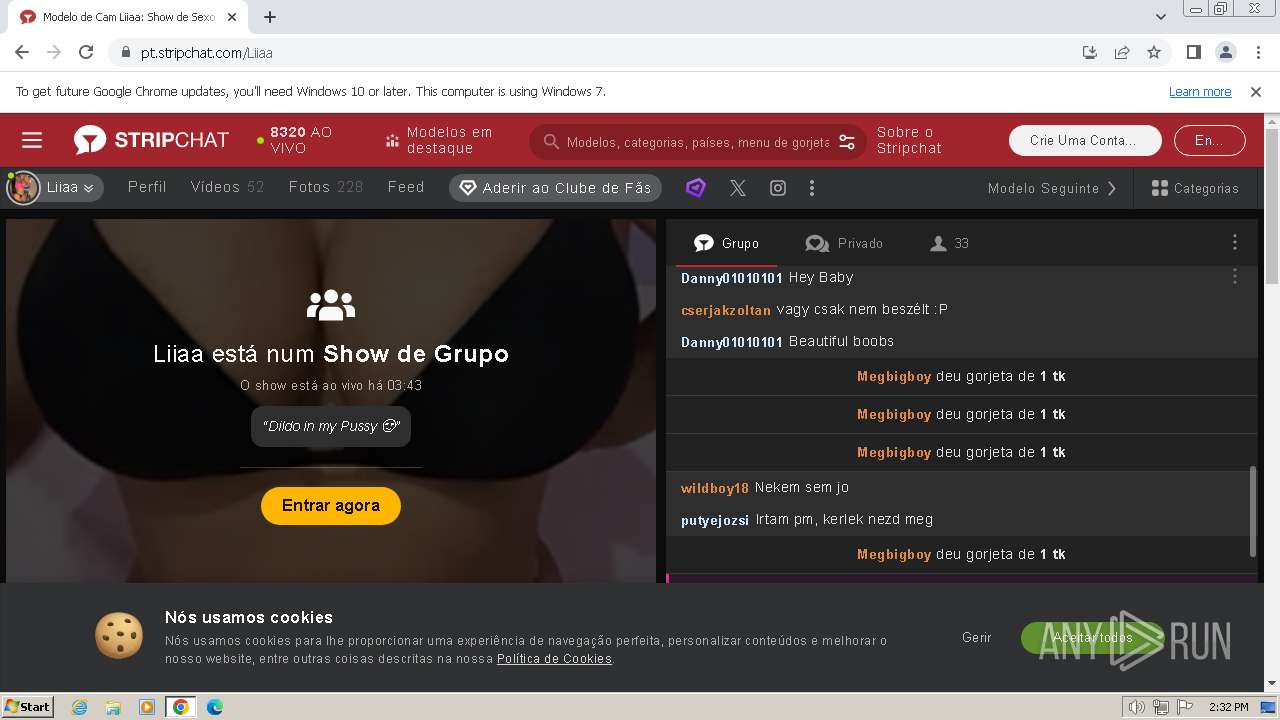
Task: Switch to Privado chat tab
Action: pyautogui.click(x=845, y=243)
